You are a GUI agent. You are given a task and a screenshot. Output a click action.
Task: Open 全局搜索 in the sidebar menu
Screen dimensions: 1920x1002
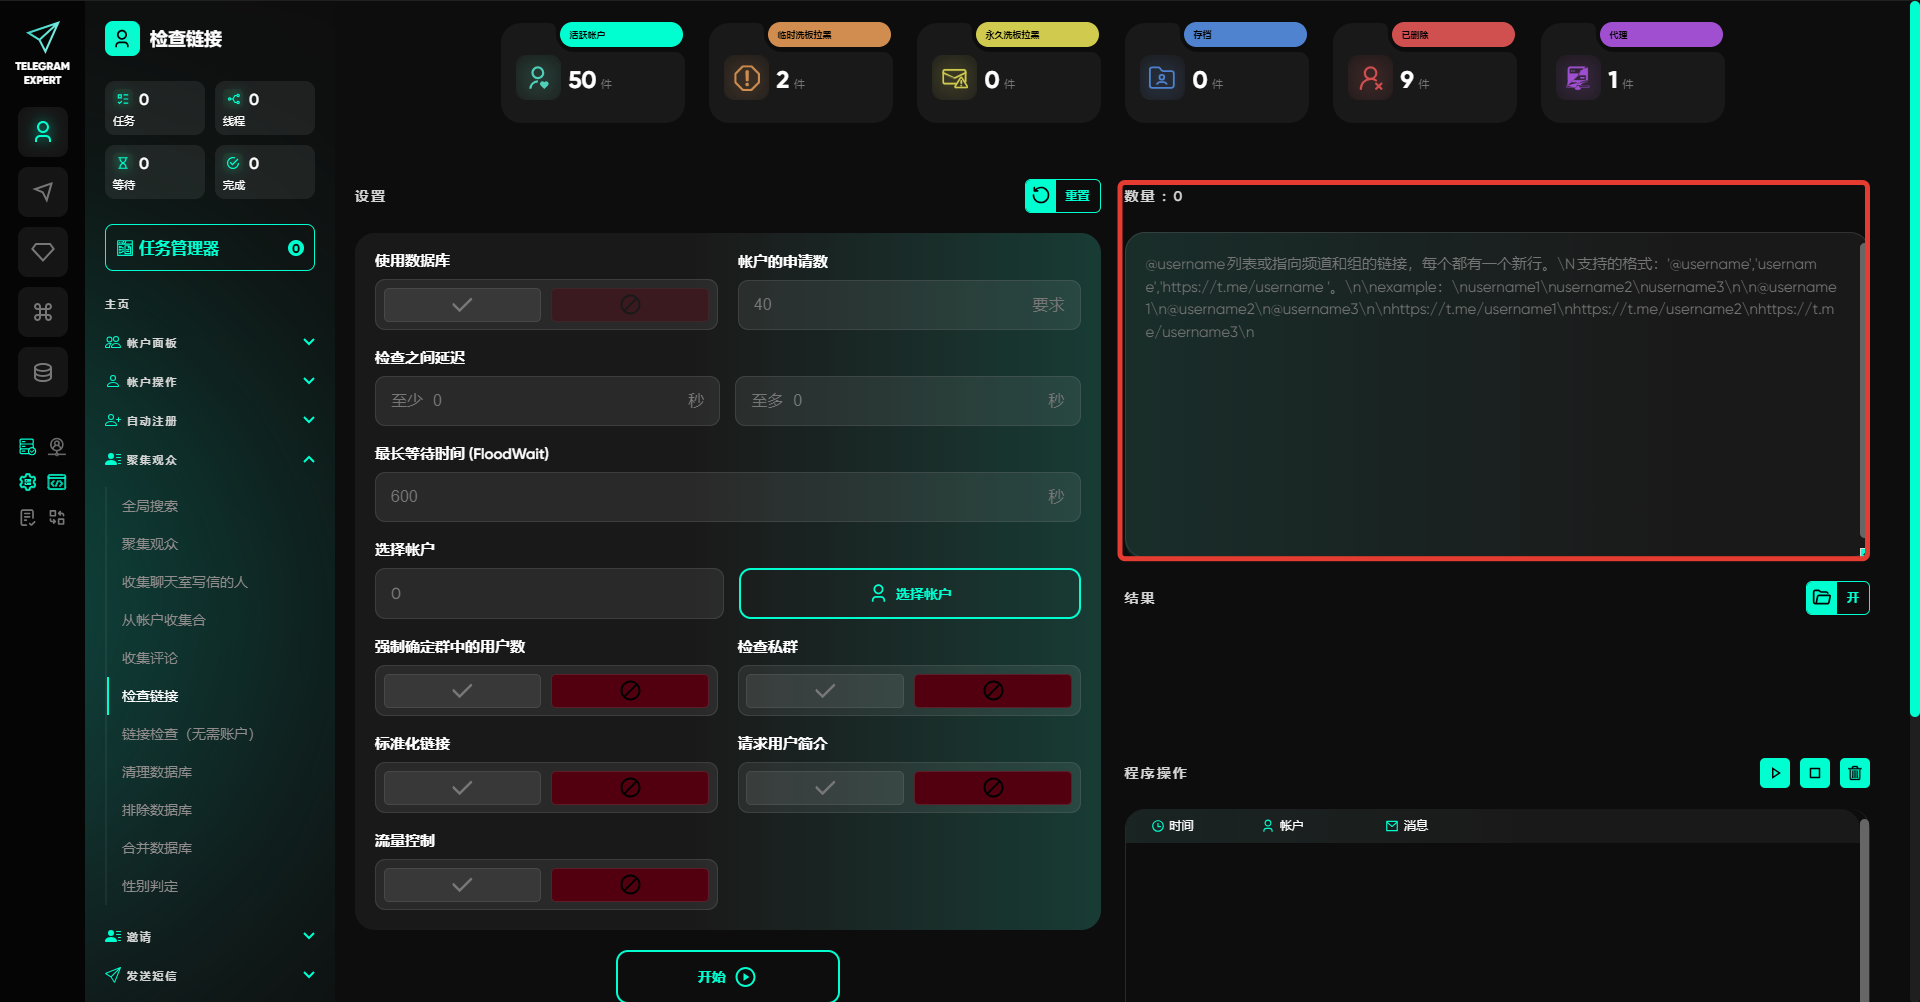150,506
